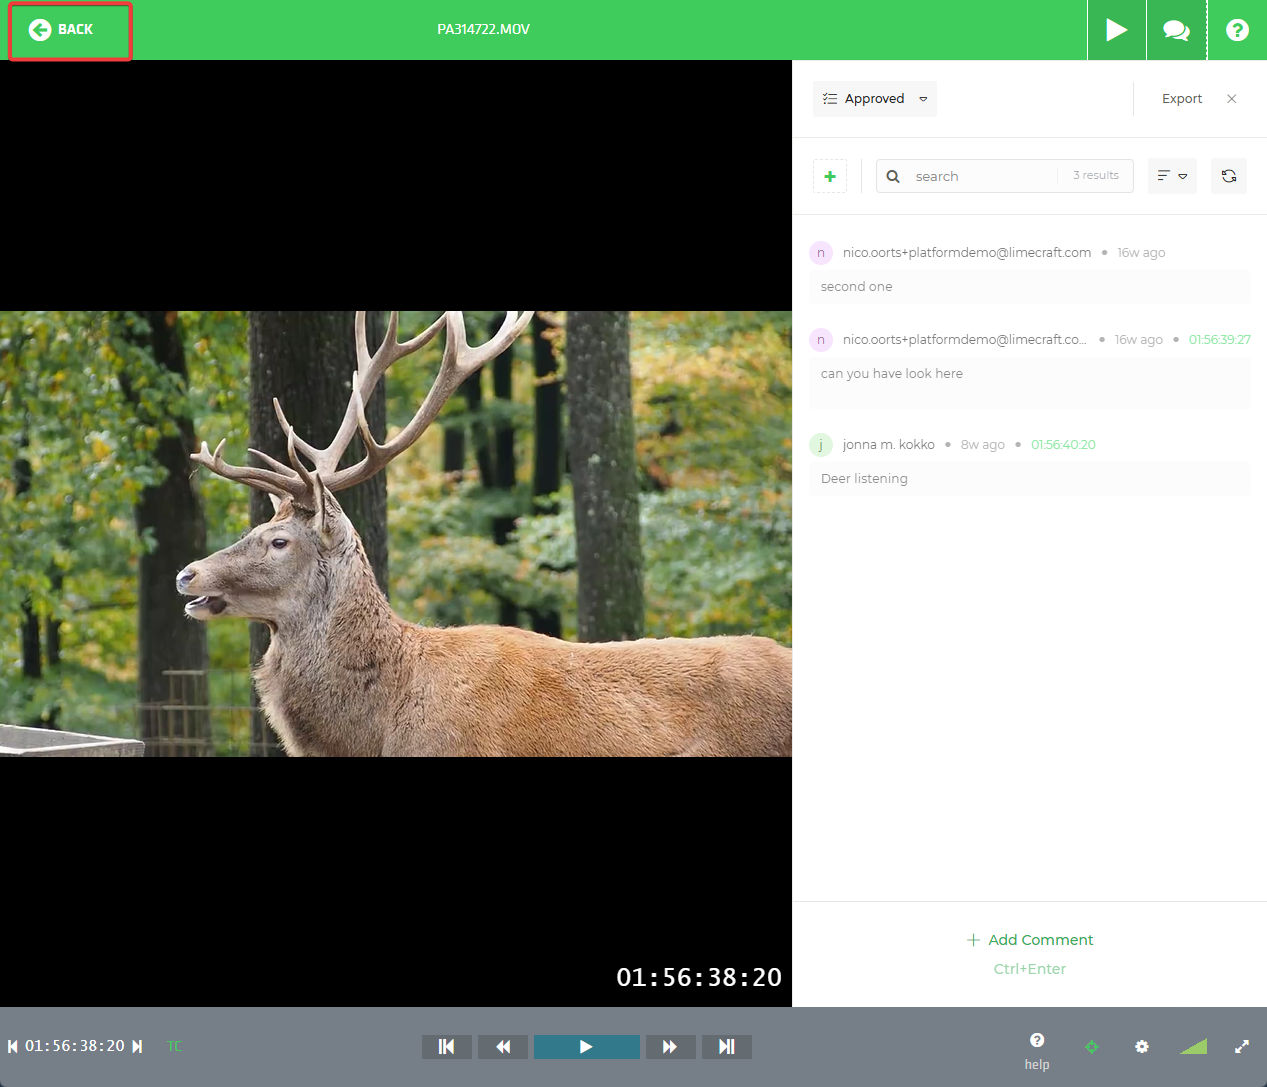Image resolution: width=1267 pixels, height=1087 pixels.
Task: Click jonna m. kokko avatar
Action: (821, 445)
